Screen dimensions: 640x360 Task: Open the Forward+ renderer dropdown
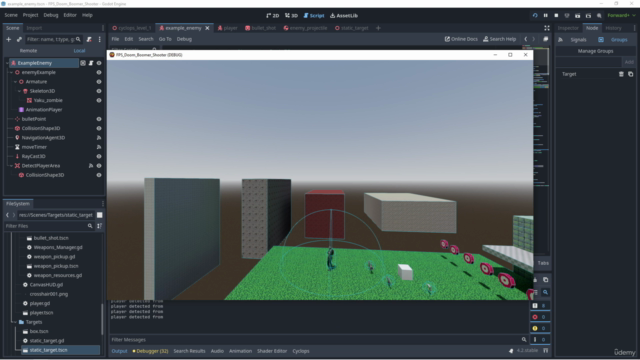click(621, 16)
